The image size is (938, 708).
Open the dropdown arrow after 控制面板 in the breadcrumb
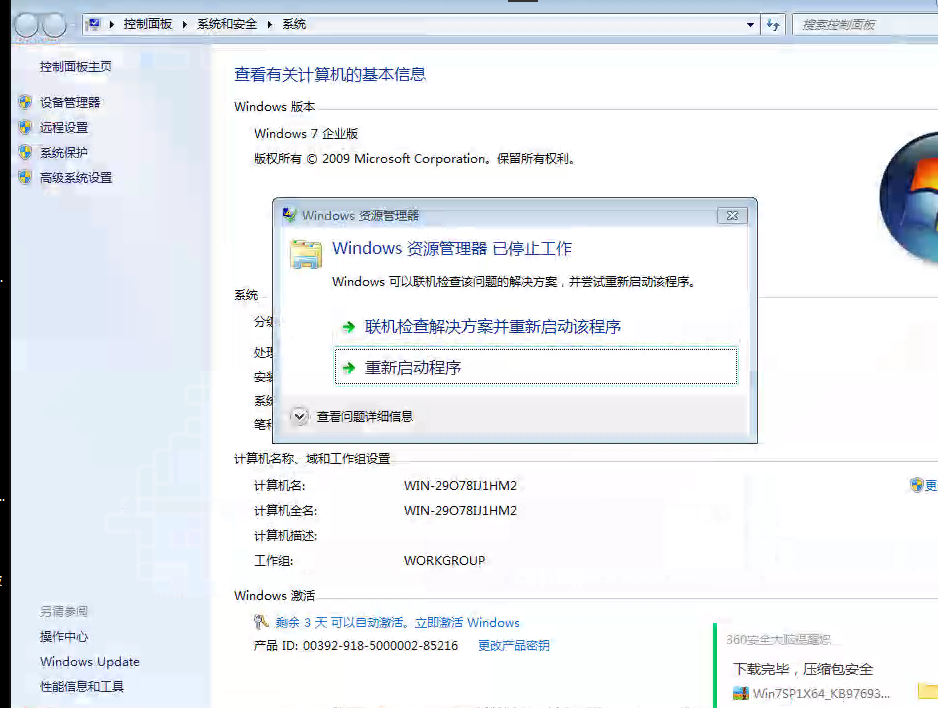(x=185, y=25)
